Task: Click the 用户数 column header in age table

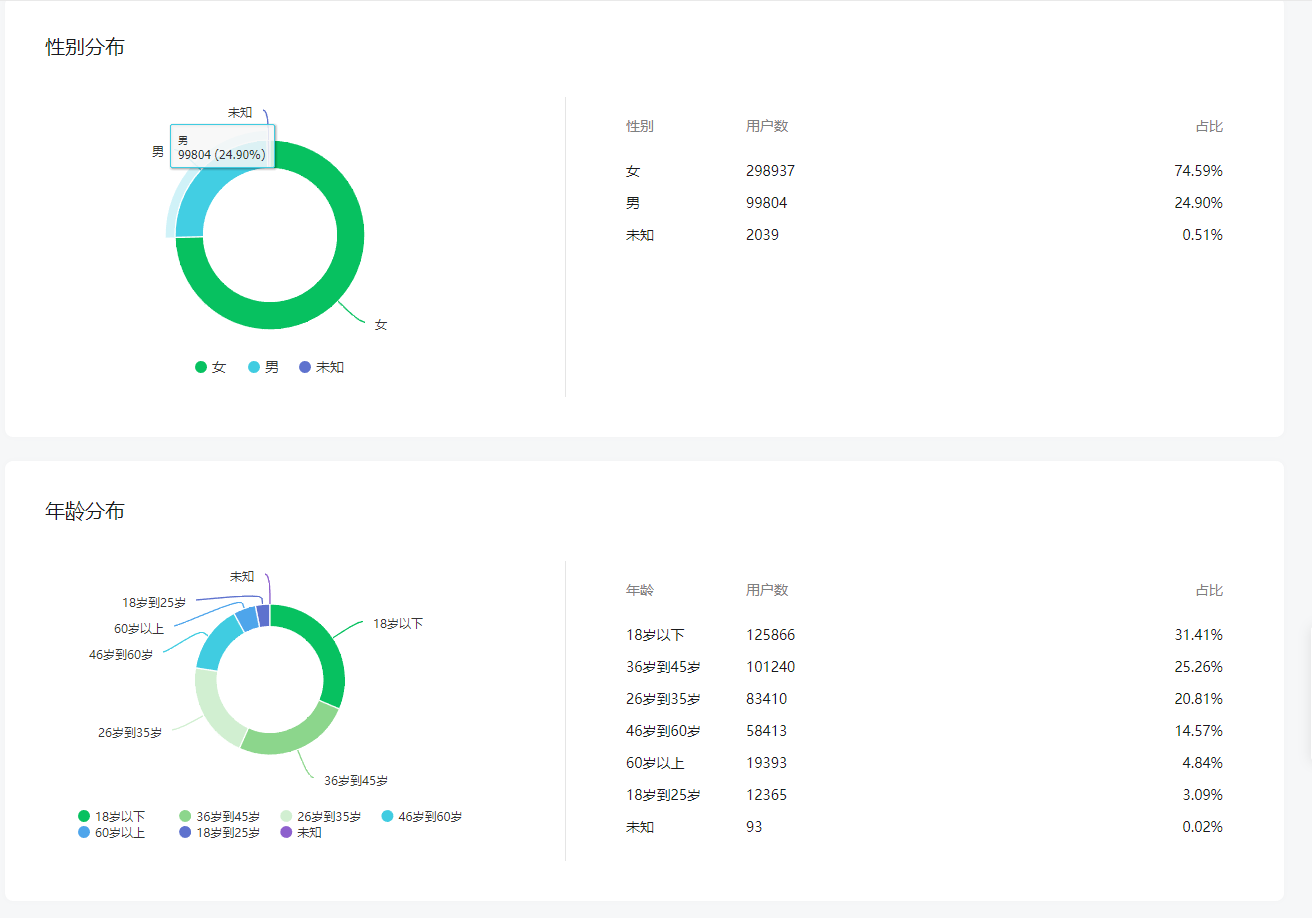Action: (767, 590)
